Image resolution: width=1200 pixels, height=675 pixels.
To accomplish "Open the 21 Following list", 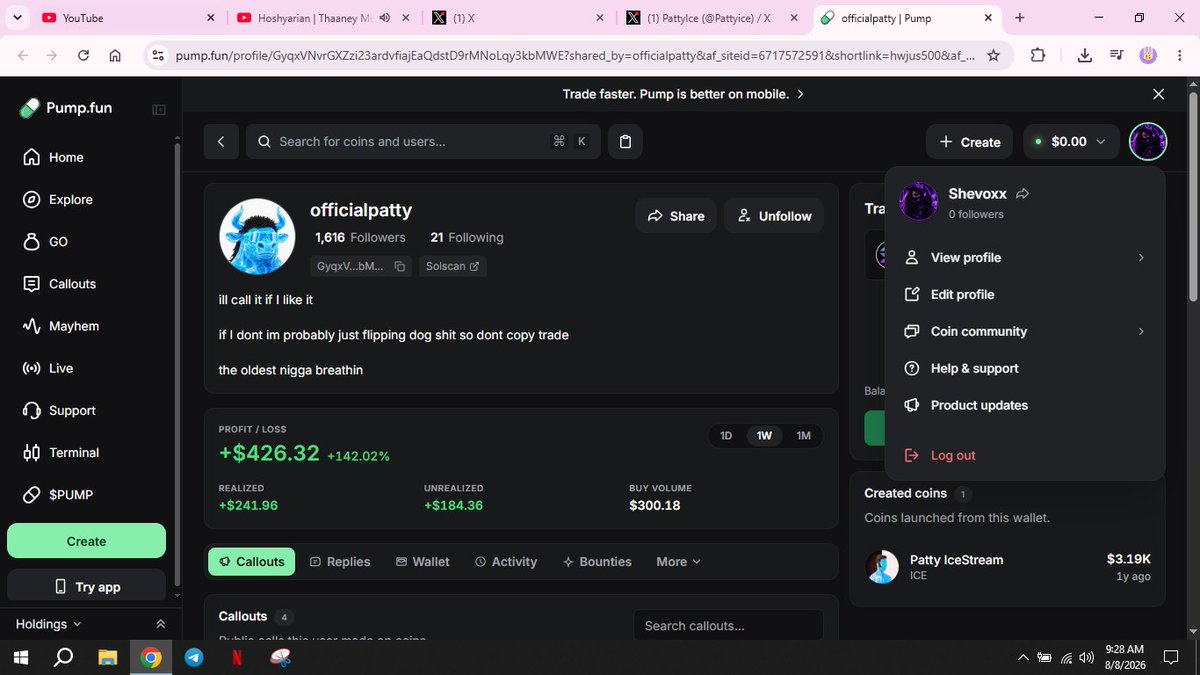I will (x=467, y=237).
